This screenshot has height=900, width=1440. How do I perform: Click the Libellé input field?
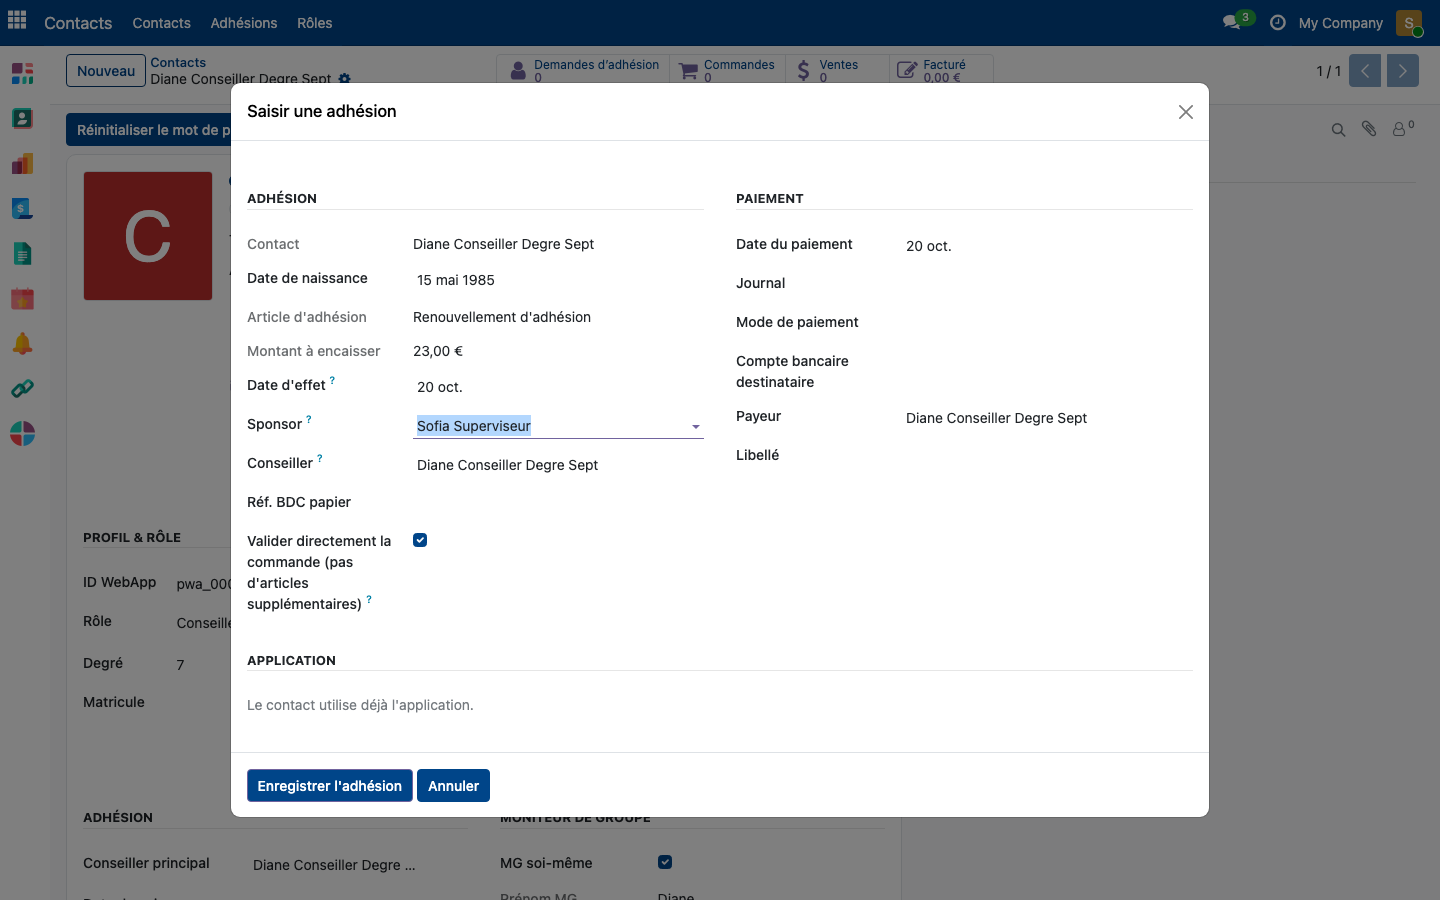(1047, 457)
